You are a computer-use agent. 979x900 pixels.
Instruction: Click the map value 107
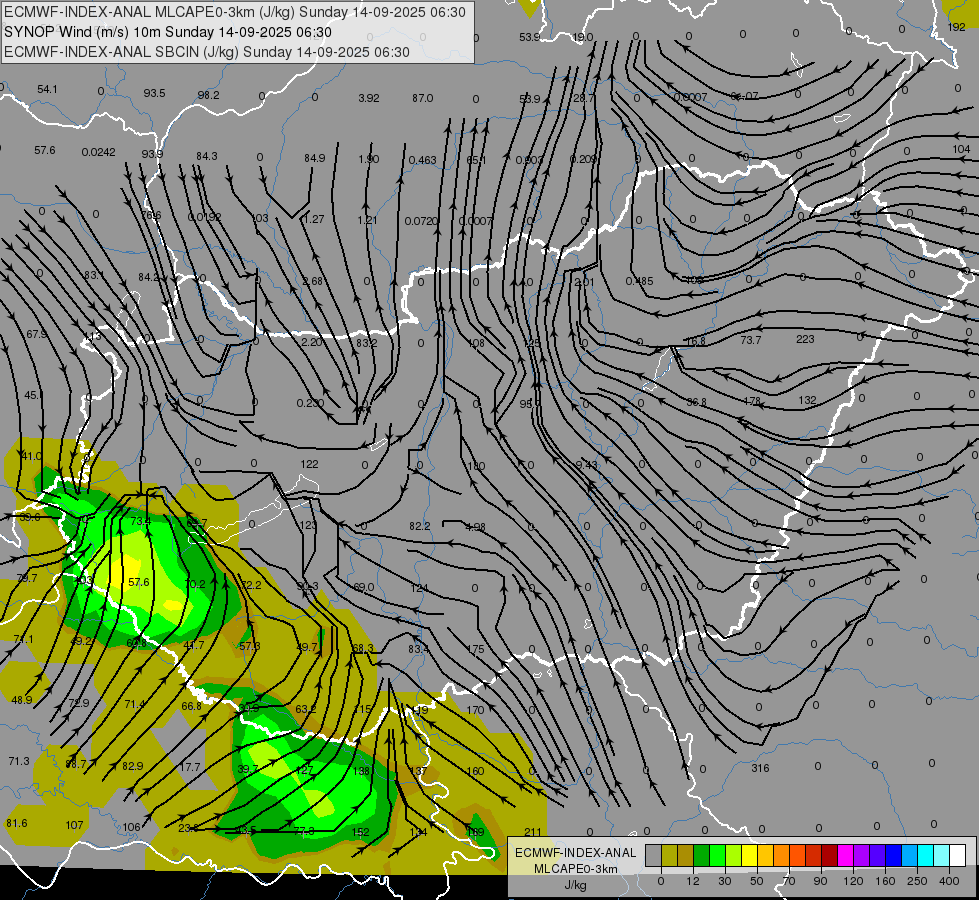[x=74, y=825]
